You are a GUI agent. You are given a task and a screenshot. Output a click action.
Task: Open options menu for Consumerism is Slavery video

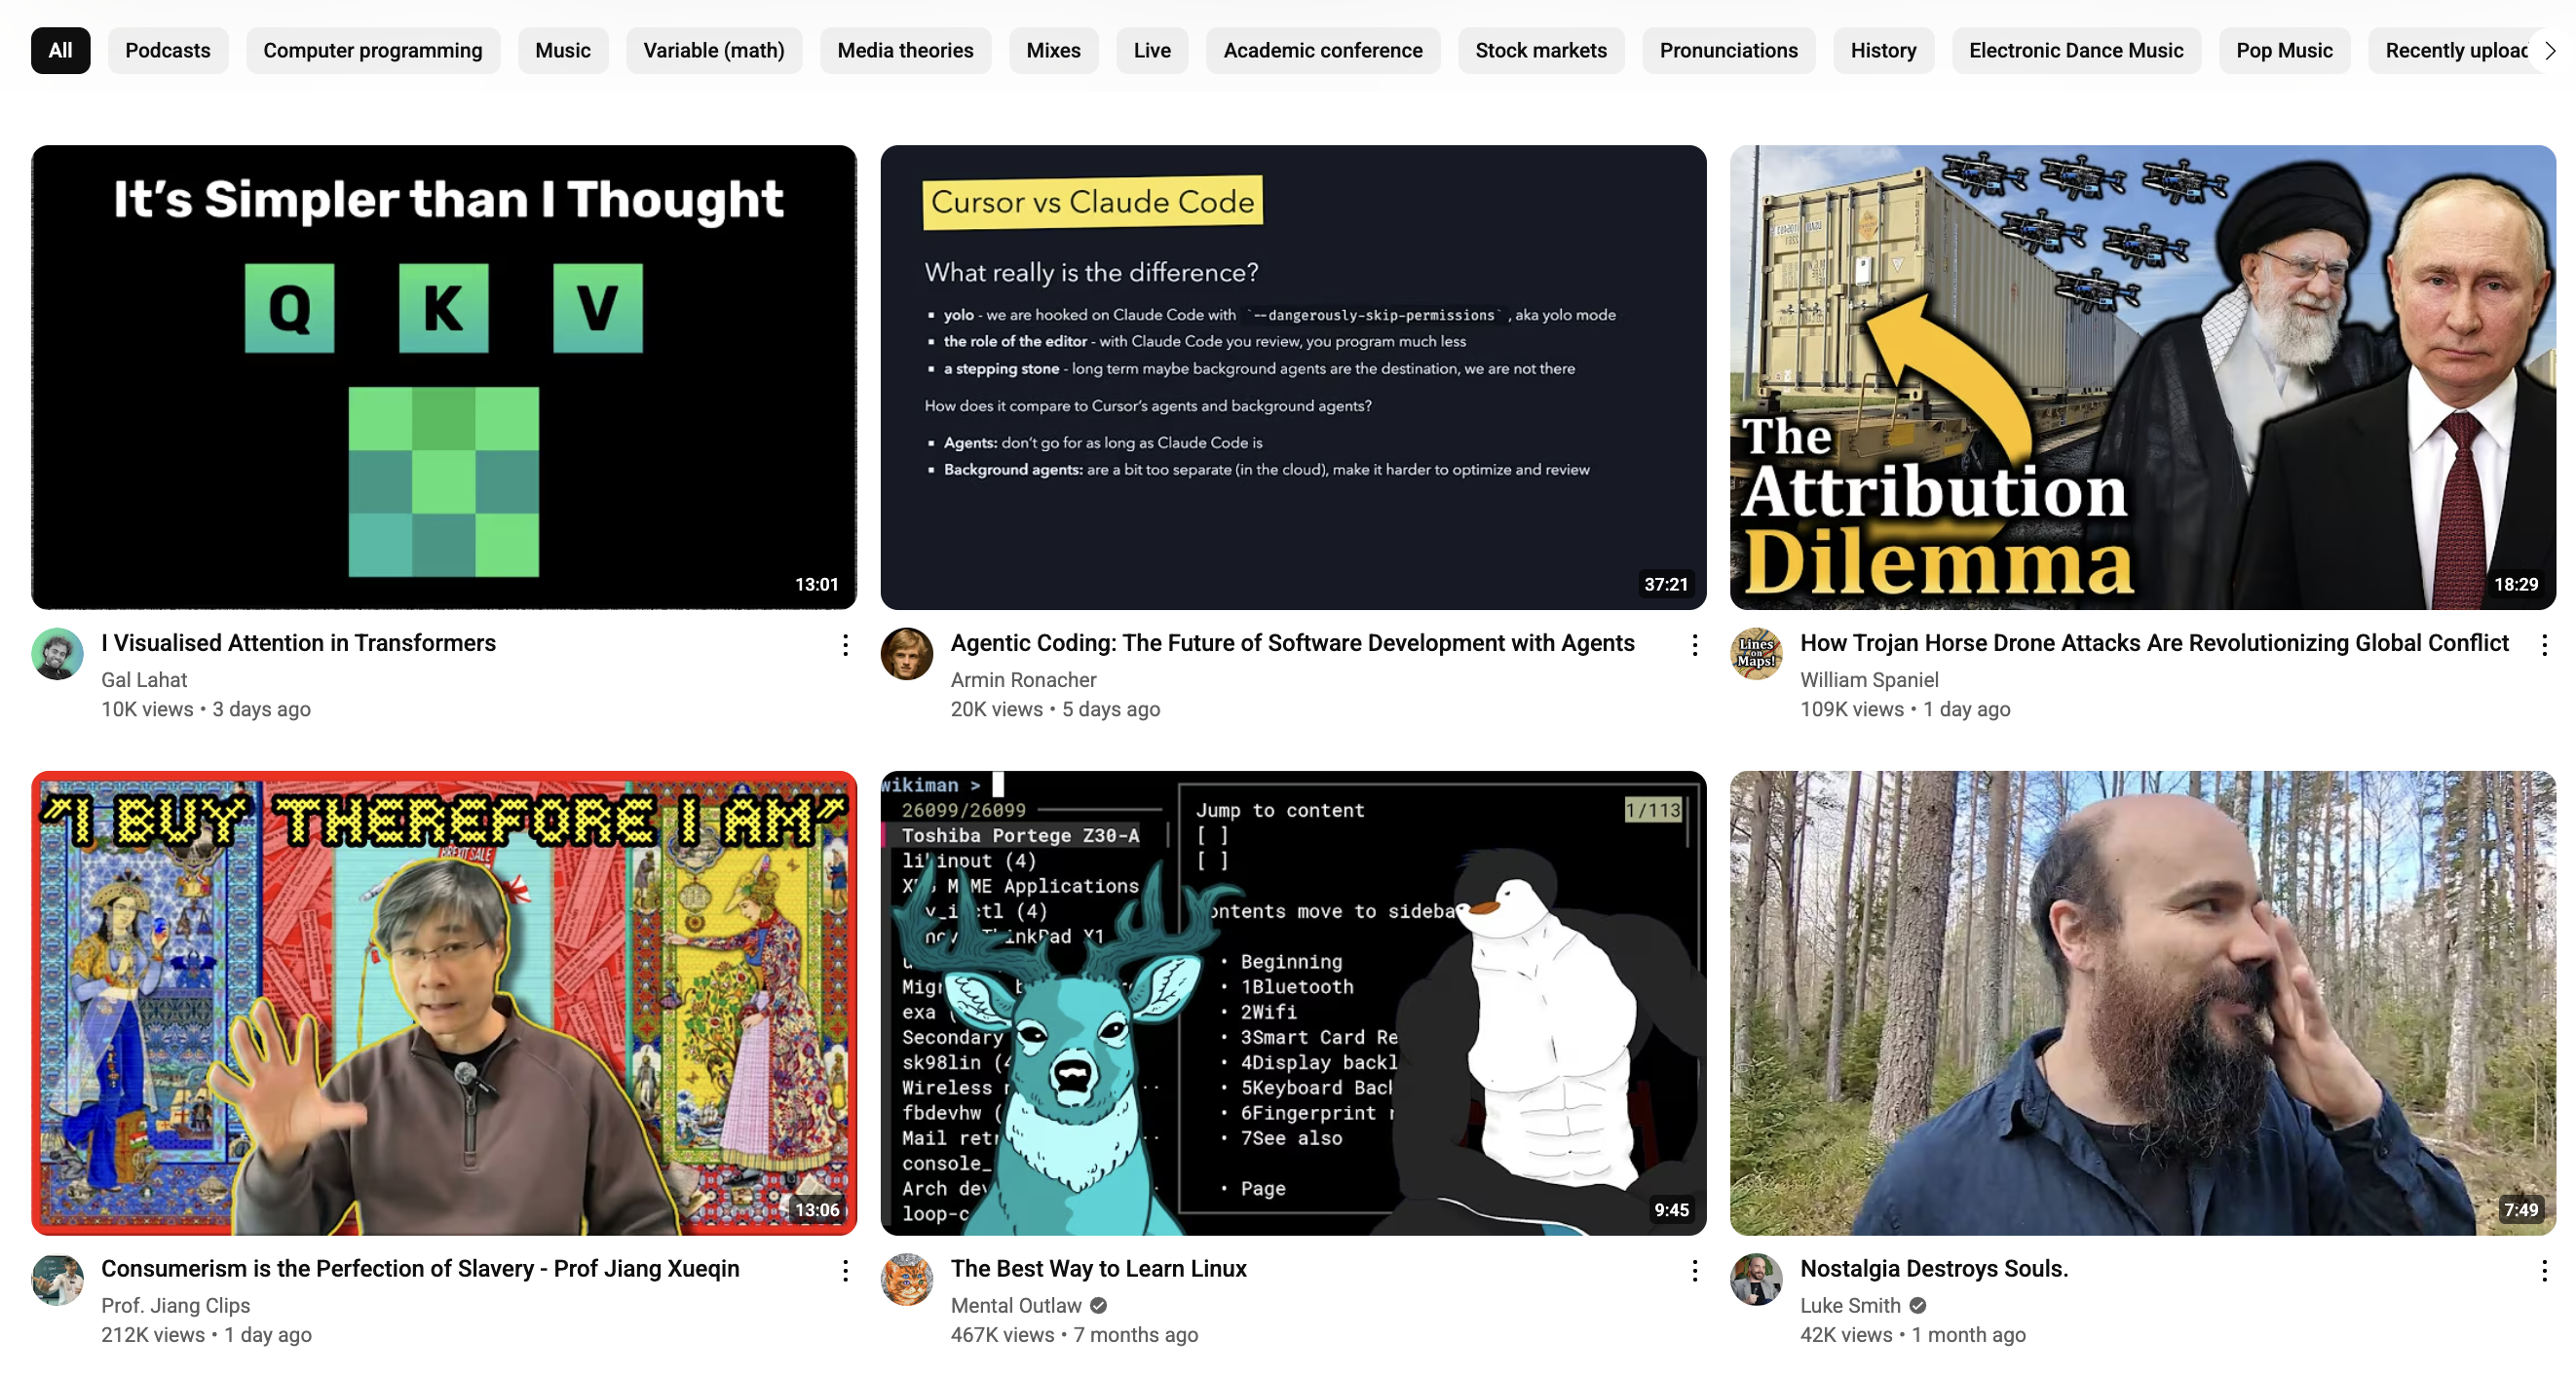845,1270
